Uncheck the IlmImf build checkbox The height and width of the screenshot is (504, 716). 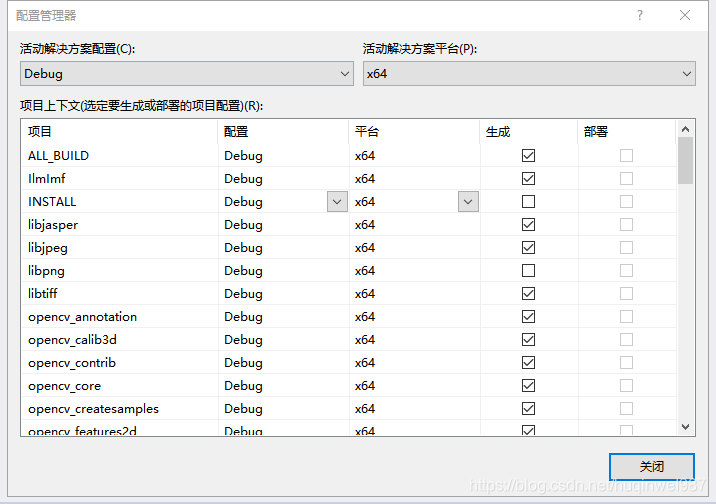point(528,178)
